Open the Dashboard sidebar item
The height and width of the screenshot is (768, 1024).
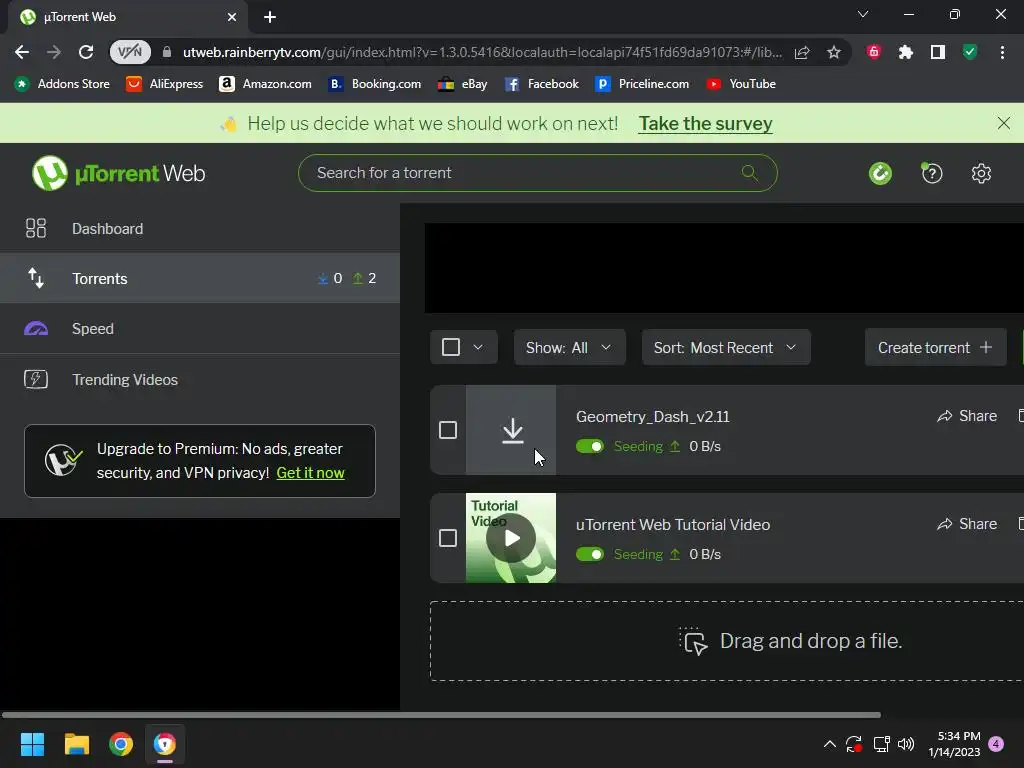click(x=200, y=229)
